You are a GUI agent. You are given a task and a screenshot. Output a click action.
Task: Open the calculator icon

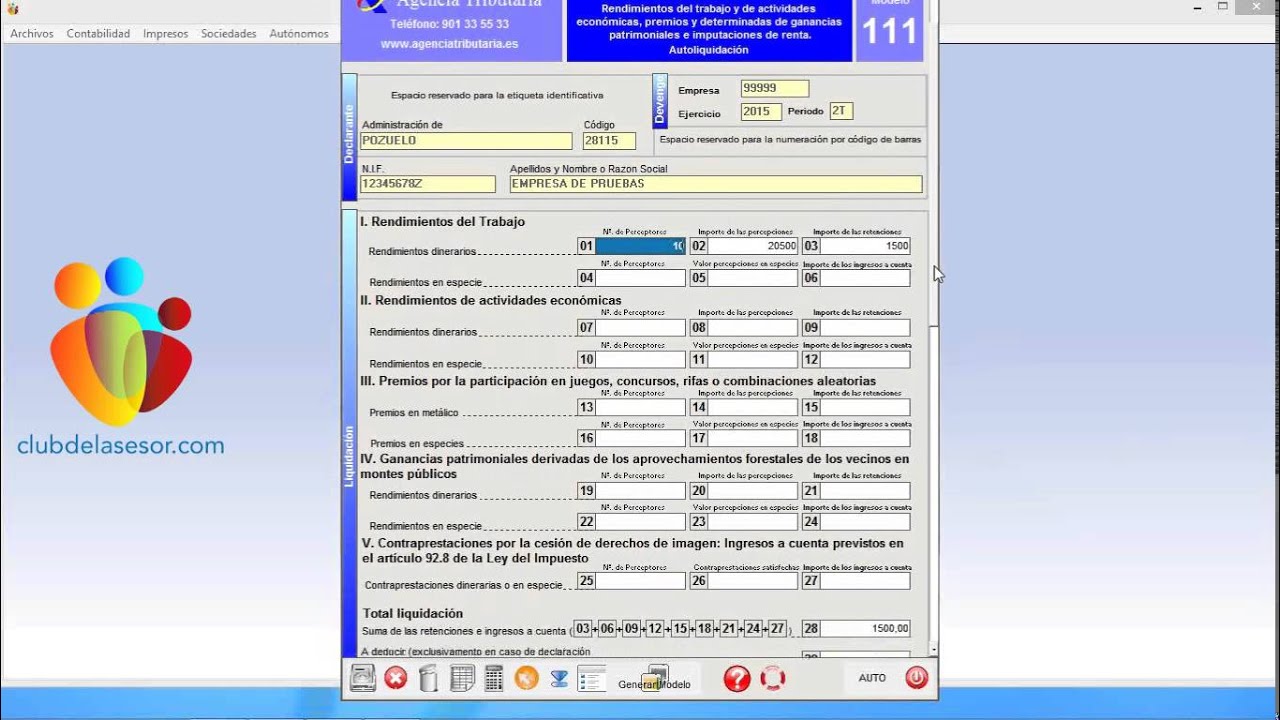coord(493,678)
